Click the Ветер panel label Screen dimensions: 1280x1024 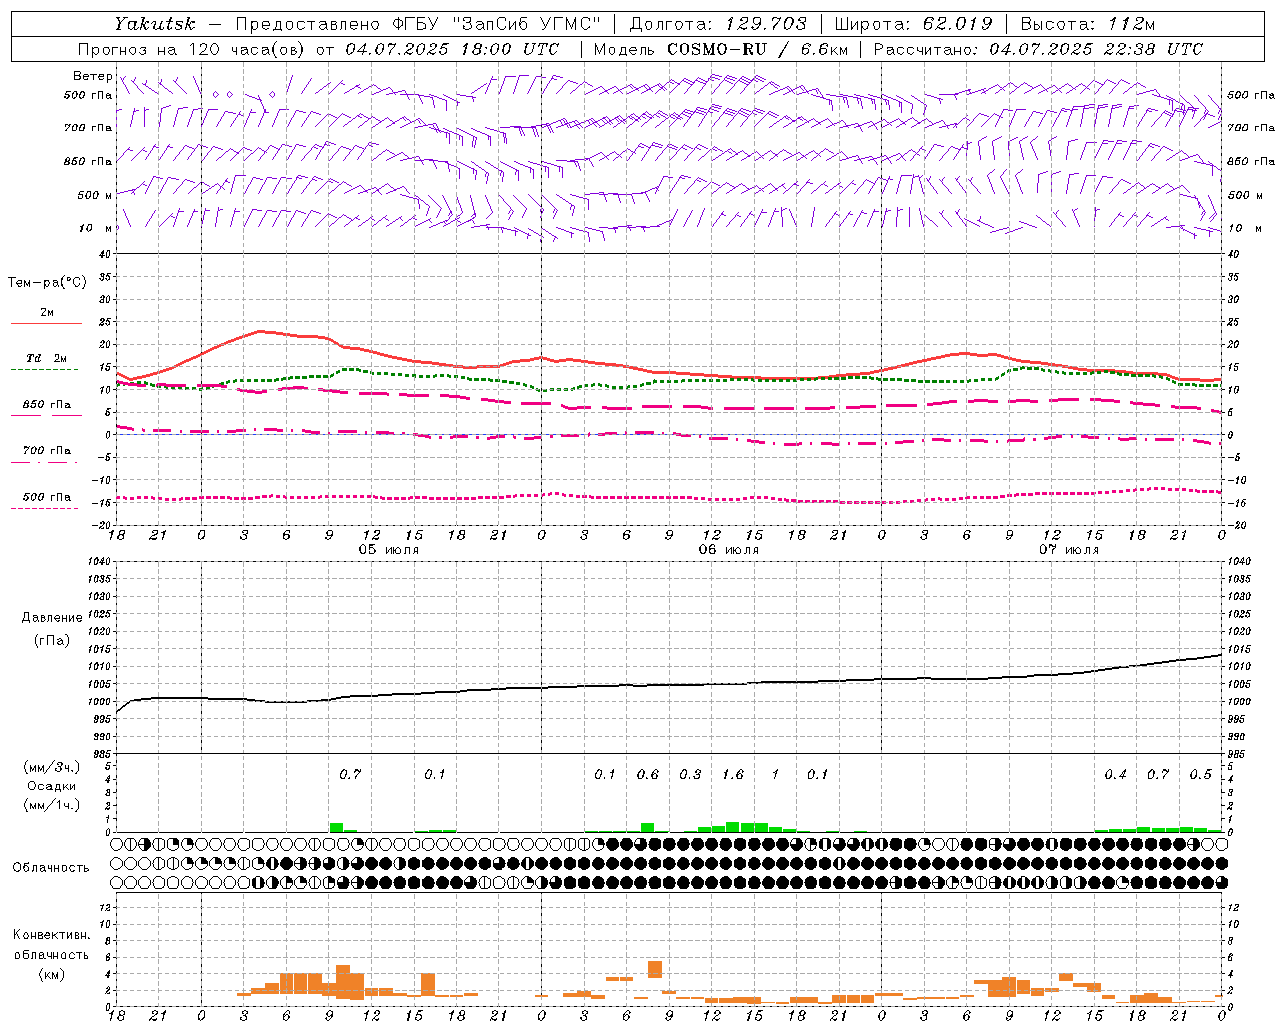click(x=92, y=76)
